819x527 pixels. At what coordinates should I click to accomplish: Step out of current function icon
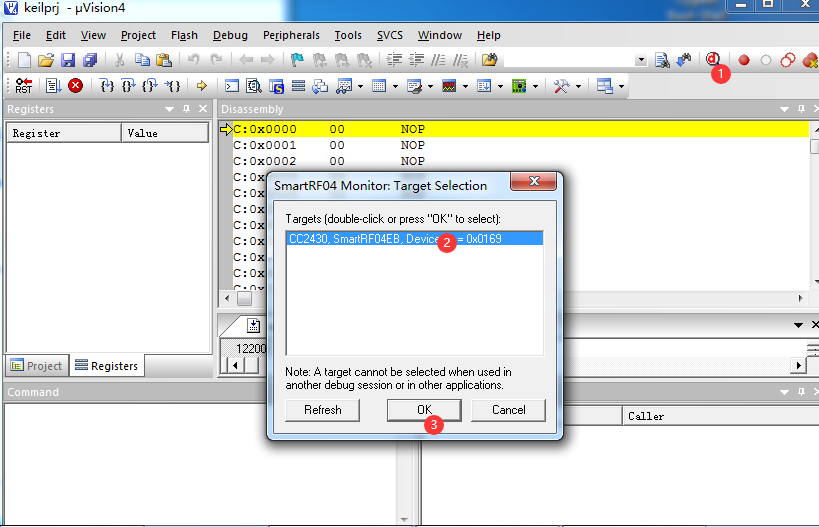pos(150,86)
